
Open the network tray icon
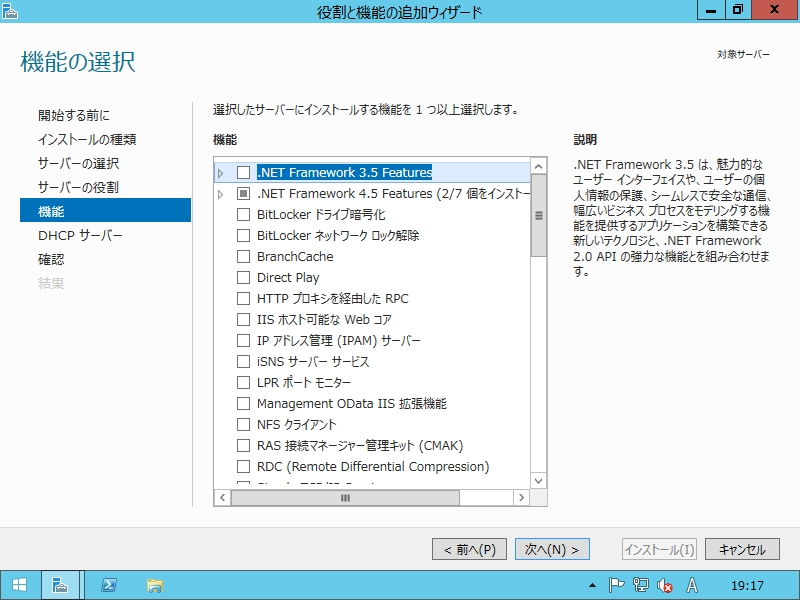pos(641,585)
